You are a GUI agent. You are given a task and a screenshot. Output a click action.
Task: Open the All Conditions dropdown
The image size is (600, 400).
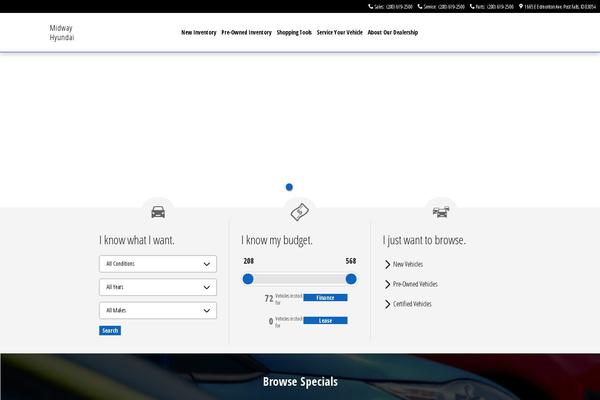coord(158,264)
